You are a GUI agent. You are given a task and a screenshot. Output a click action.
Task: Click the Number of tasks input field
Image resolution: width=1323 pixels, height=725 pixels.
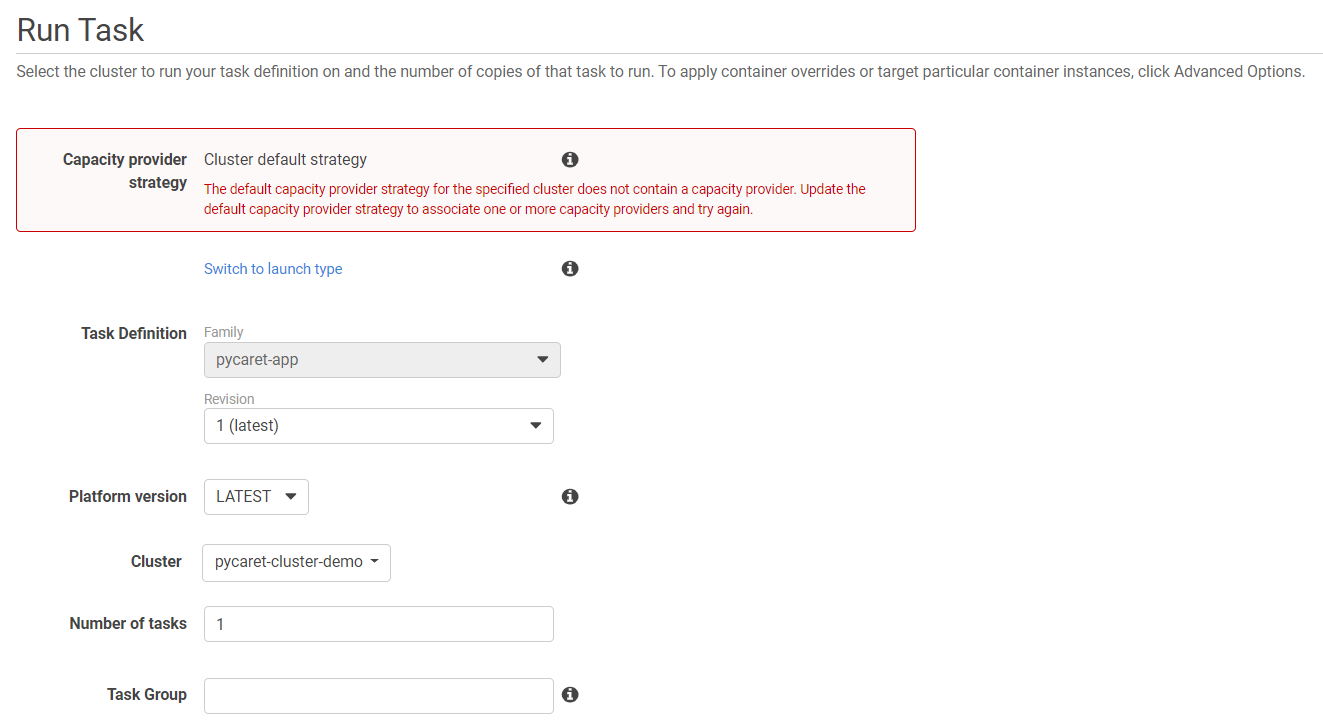378,624
